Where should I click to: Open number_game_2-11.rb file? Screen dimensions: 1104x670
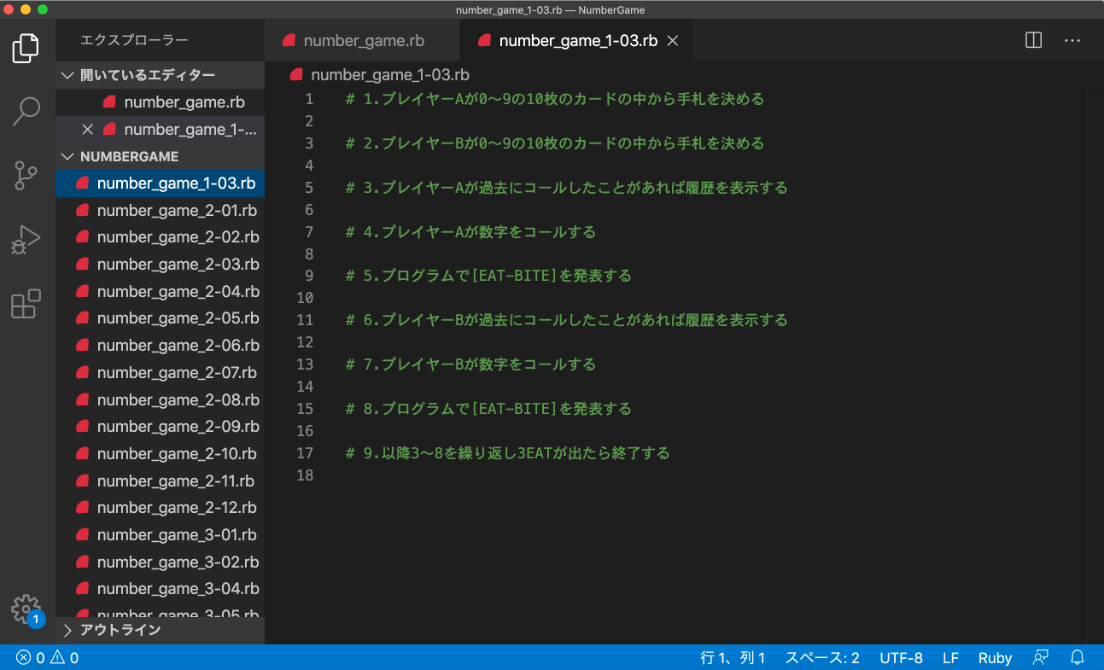(160, 481)
